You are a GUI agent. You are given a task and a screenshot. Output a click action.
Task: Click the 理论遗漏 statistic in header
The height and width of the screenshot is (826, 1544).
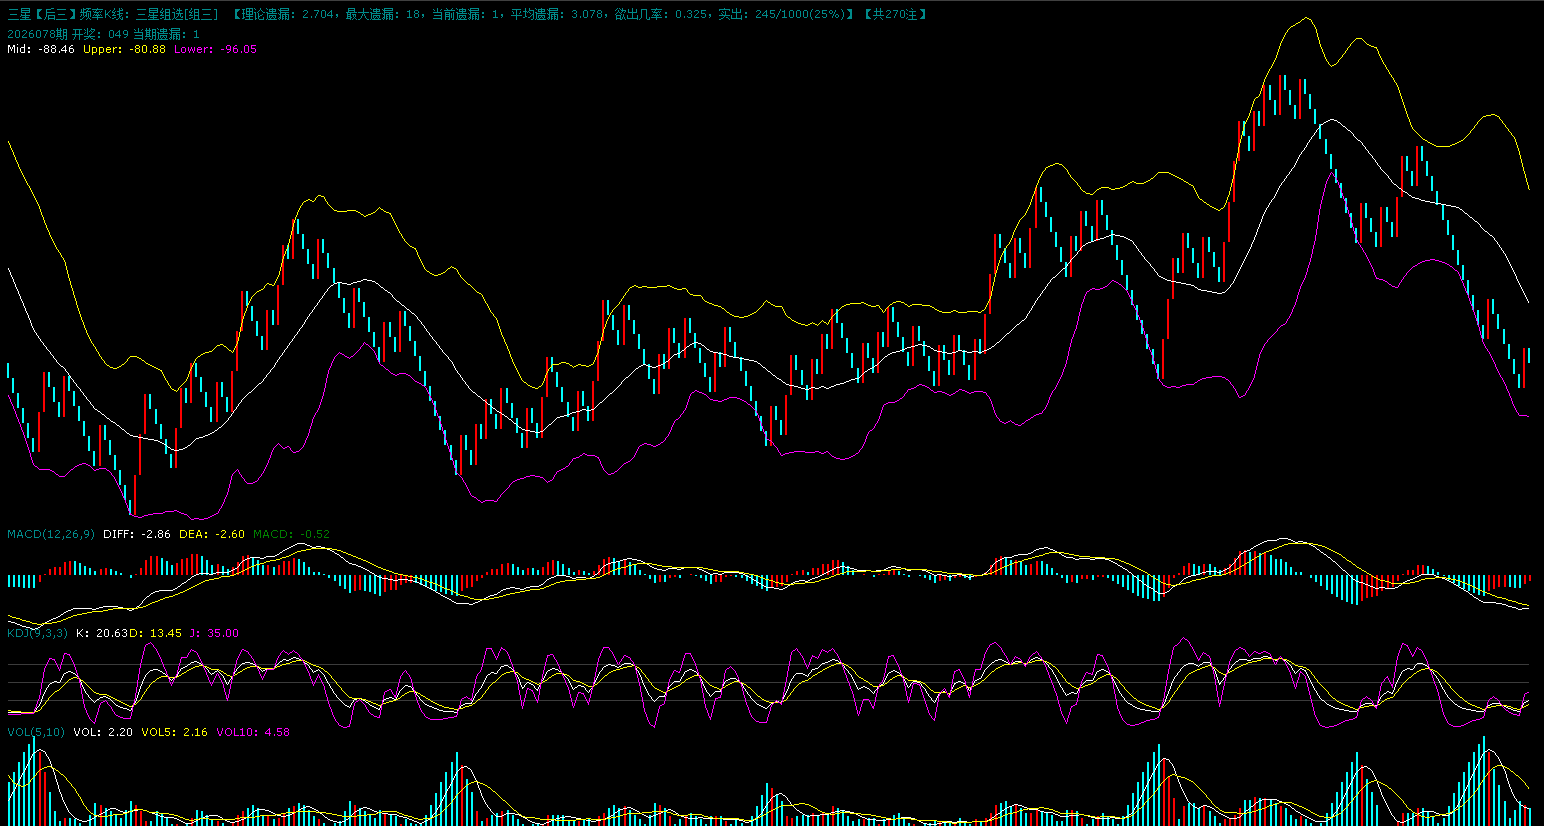coord(286,14)
